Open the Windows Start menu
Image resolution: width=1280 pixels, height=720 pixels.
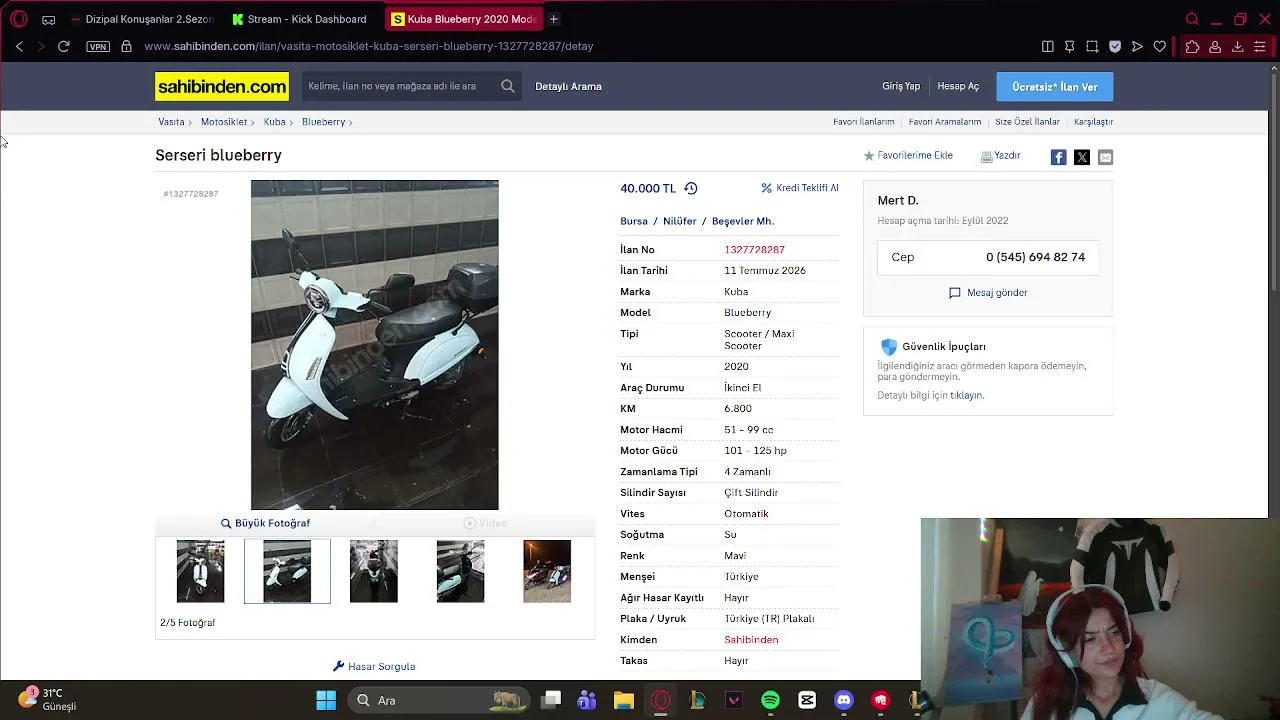coord(326,700)
